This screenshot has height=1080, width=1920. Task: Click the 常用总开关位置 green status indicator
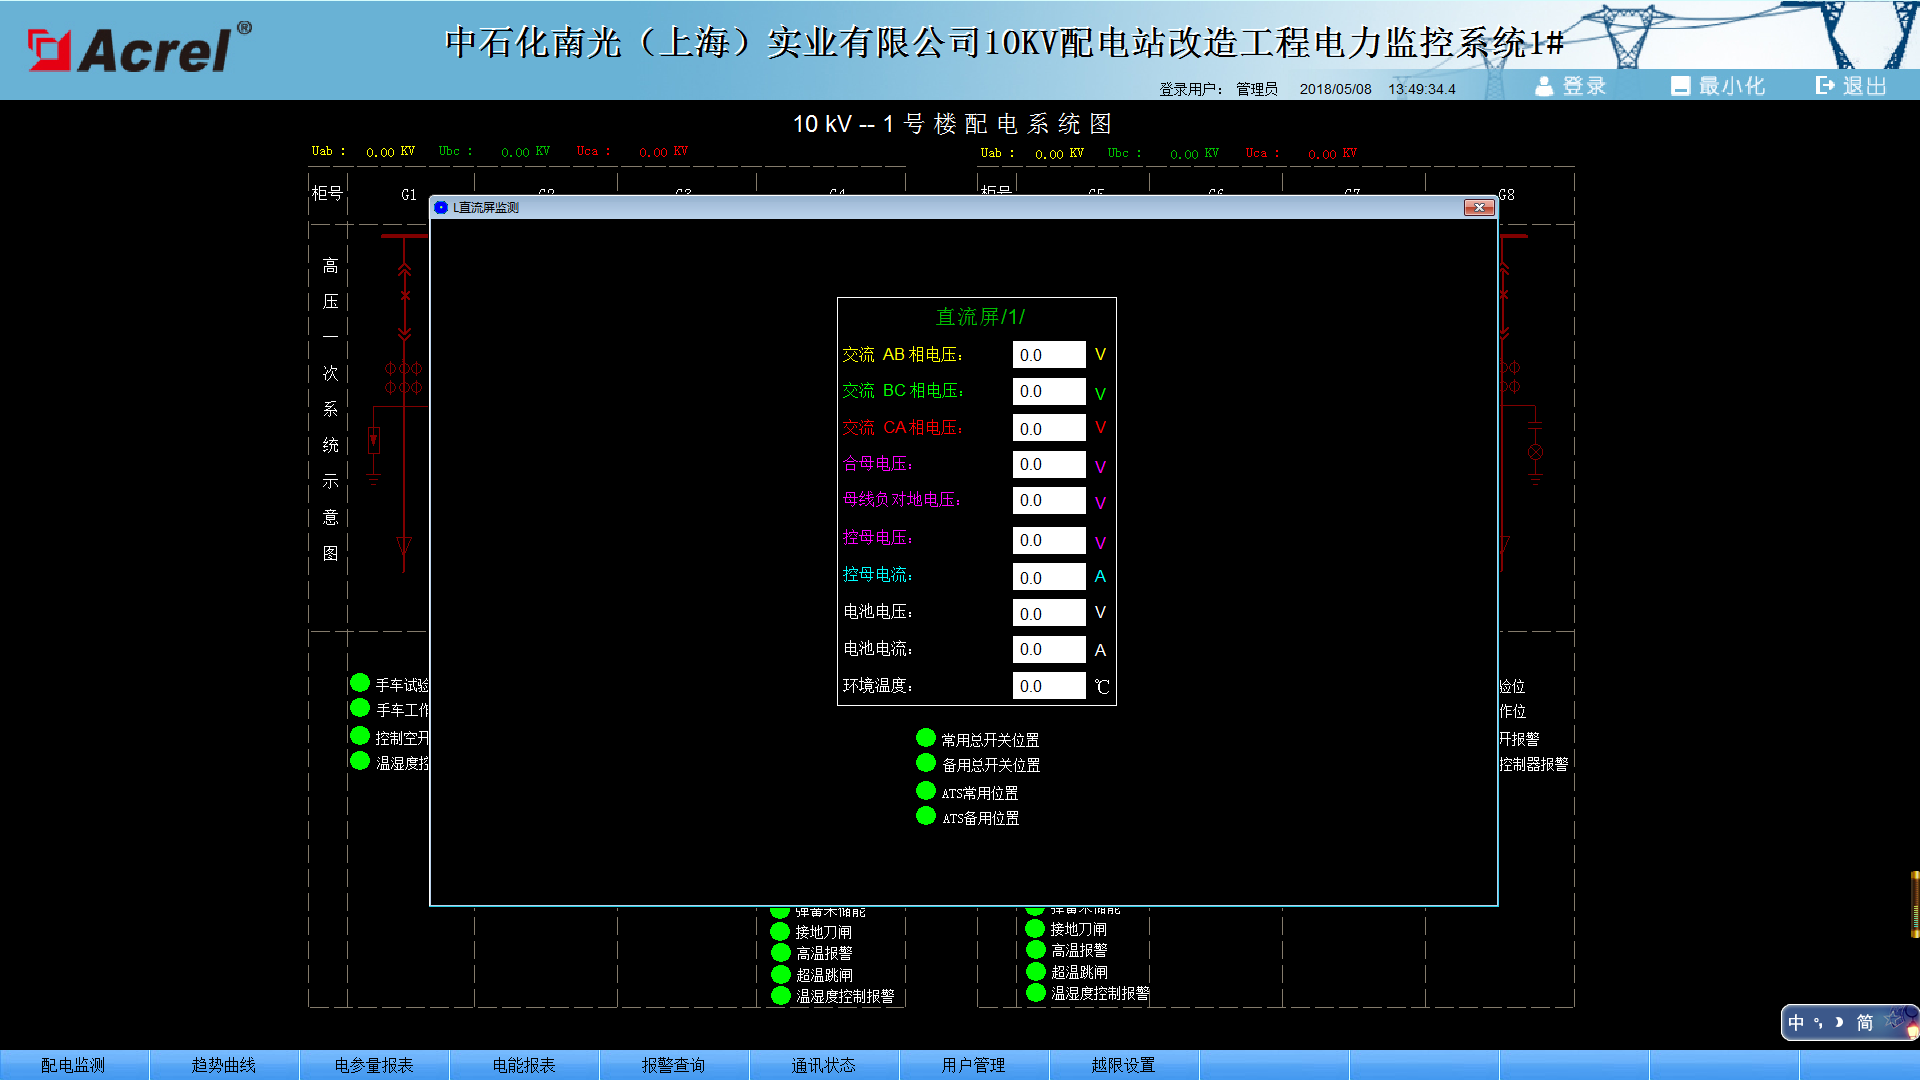[x=926, y=738]
